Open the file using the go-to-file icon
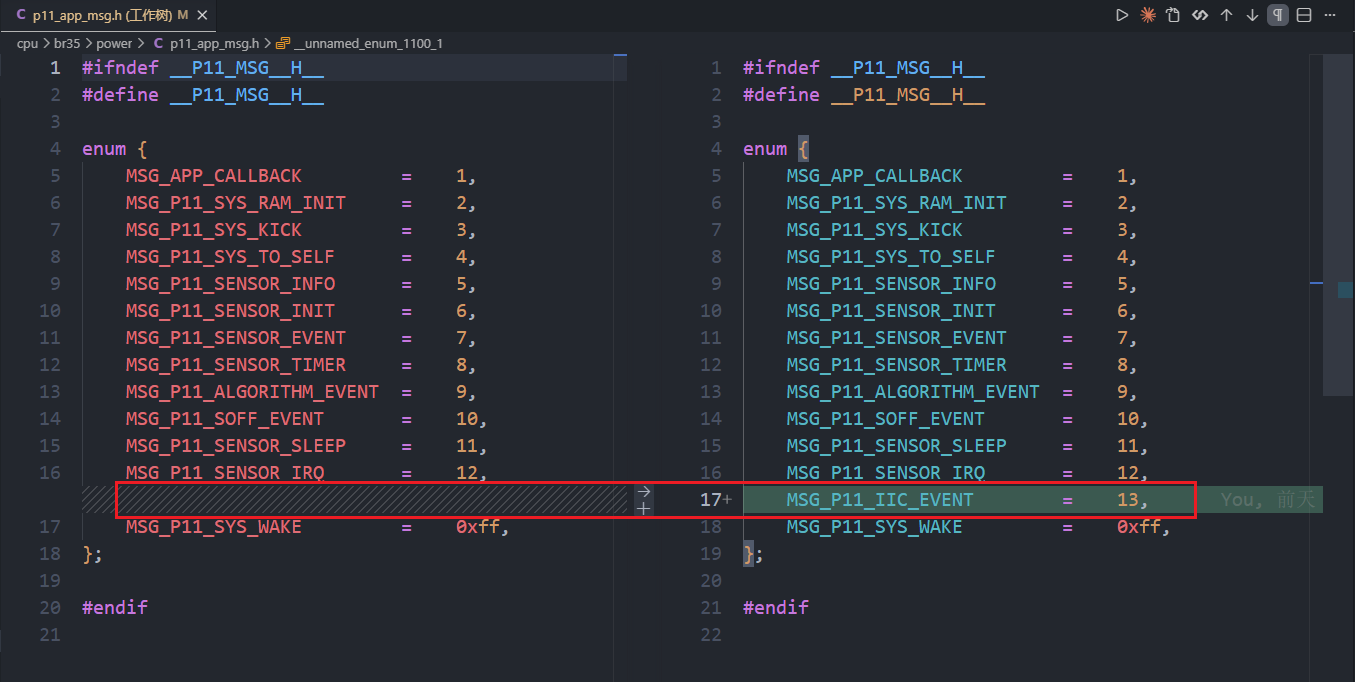Image resolution: width=1355 pixels, height=682 pixels. pyautogui.click(x=1174, y=15)
